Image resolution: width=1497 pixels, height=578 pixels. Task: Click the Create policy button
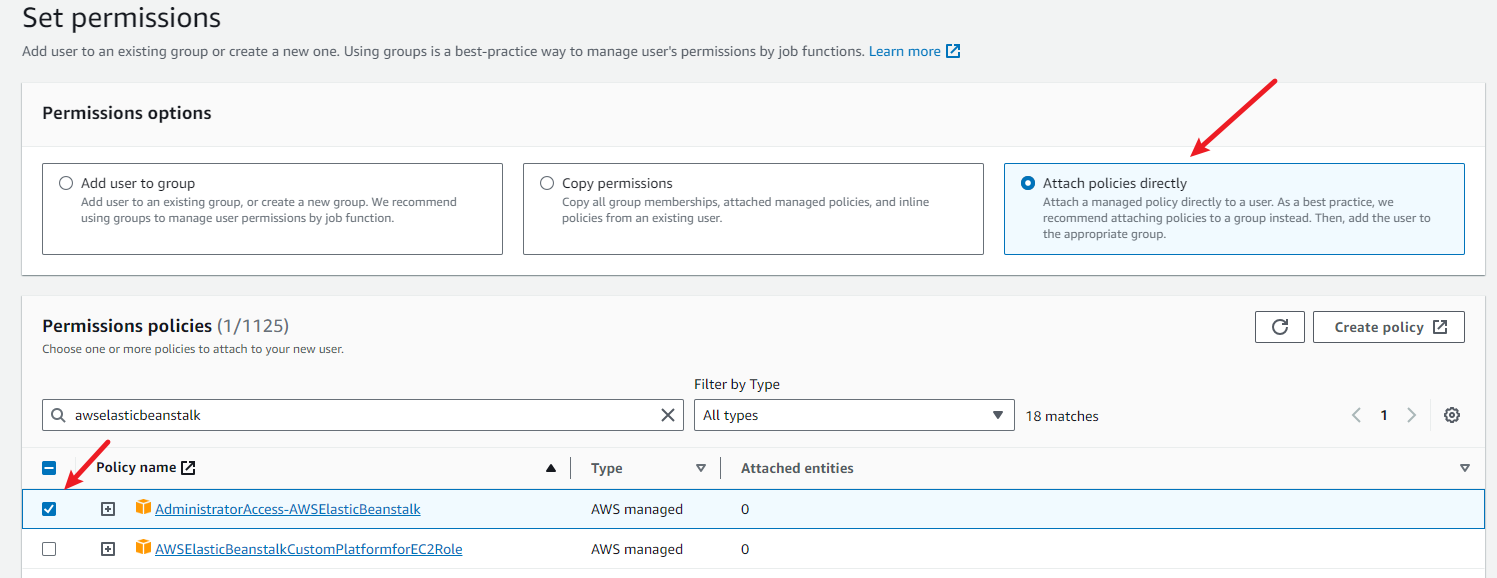1389,327
